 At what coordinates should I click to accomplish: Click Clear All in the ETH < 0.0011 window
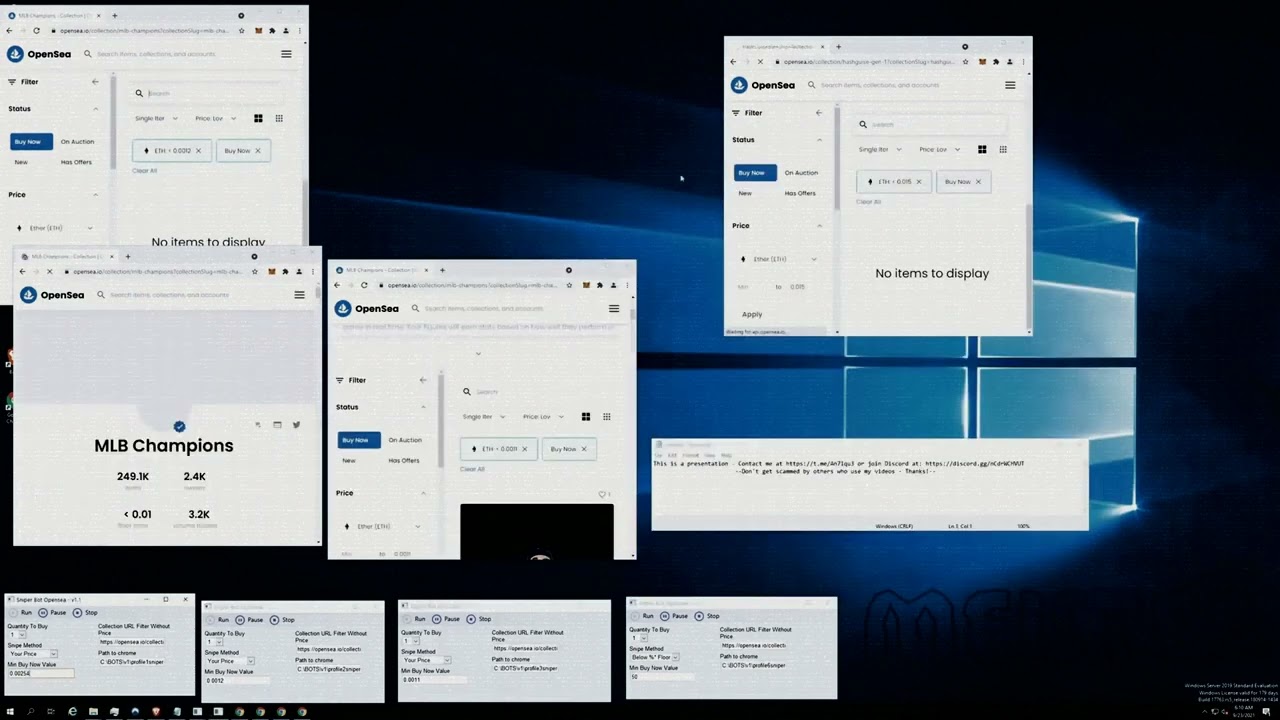coord(472,469)
